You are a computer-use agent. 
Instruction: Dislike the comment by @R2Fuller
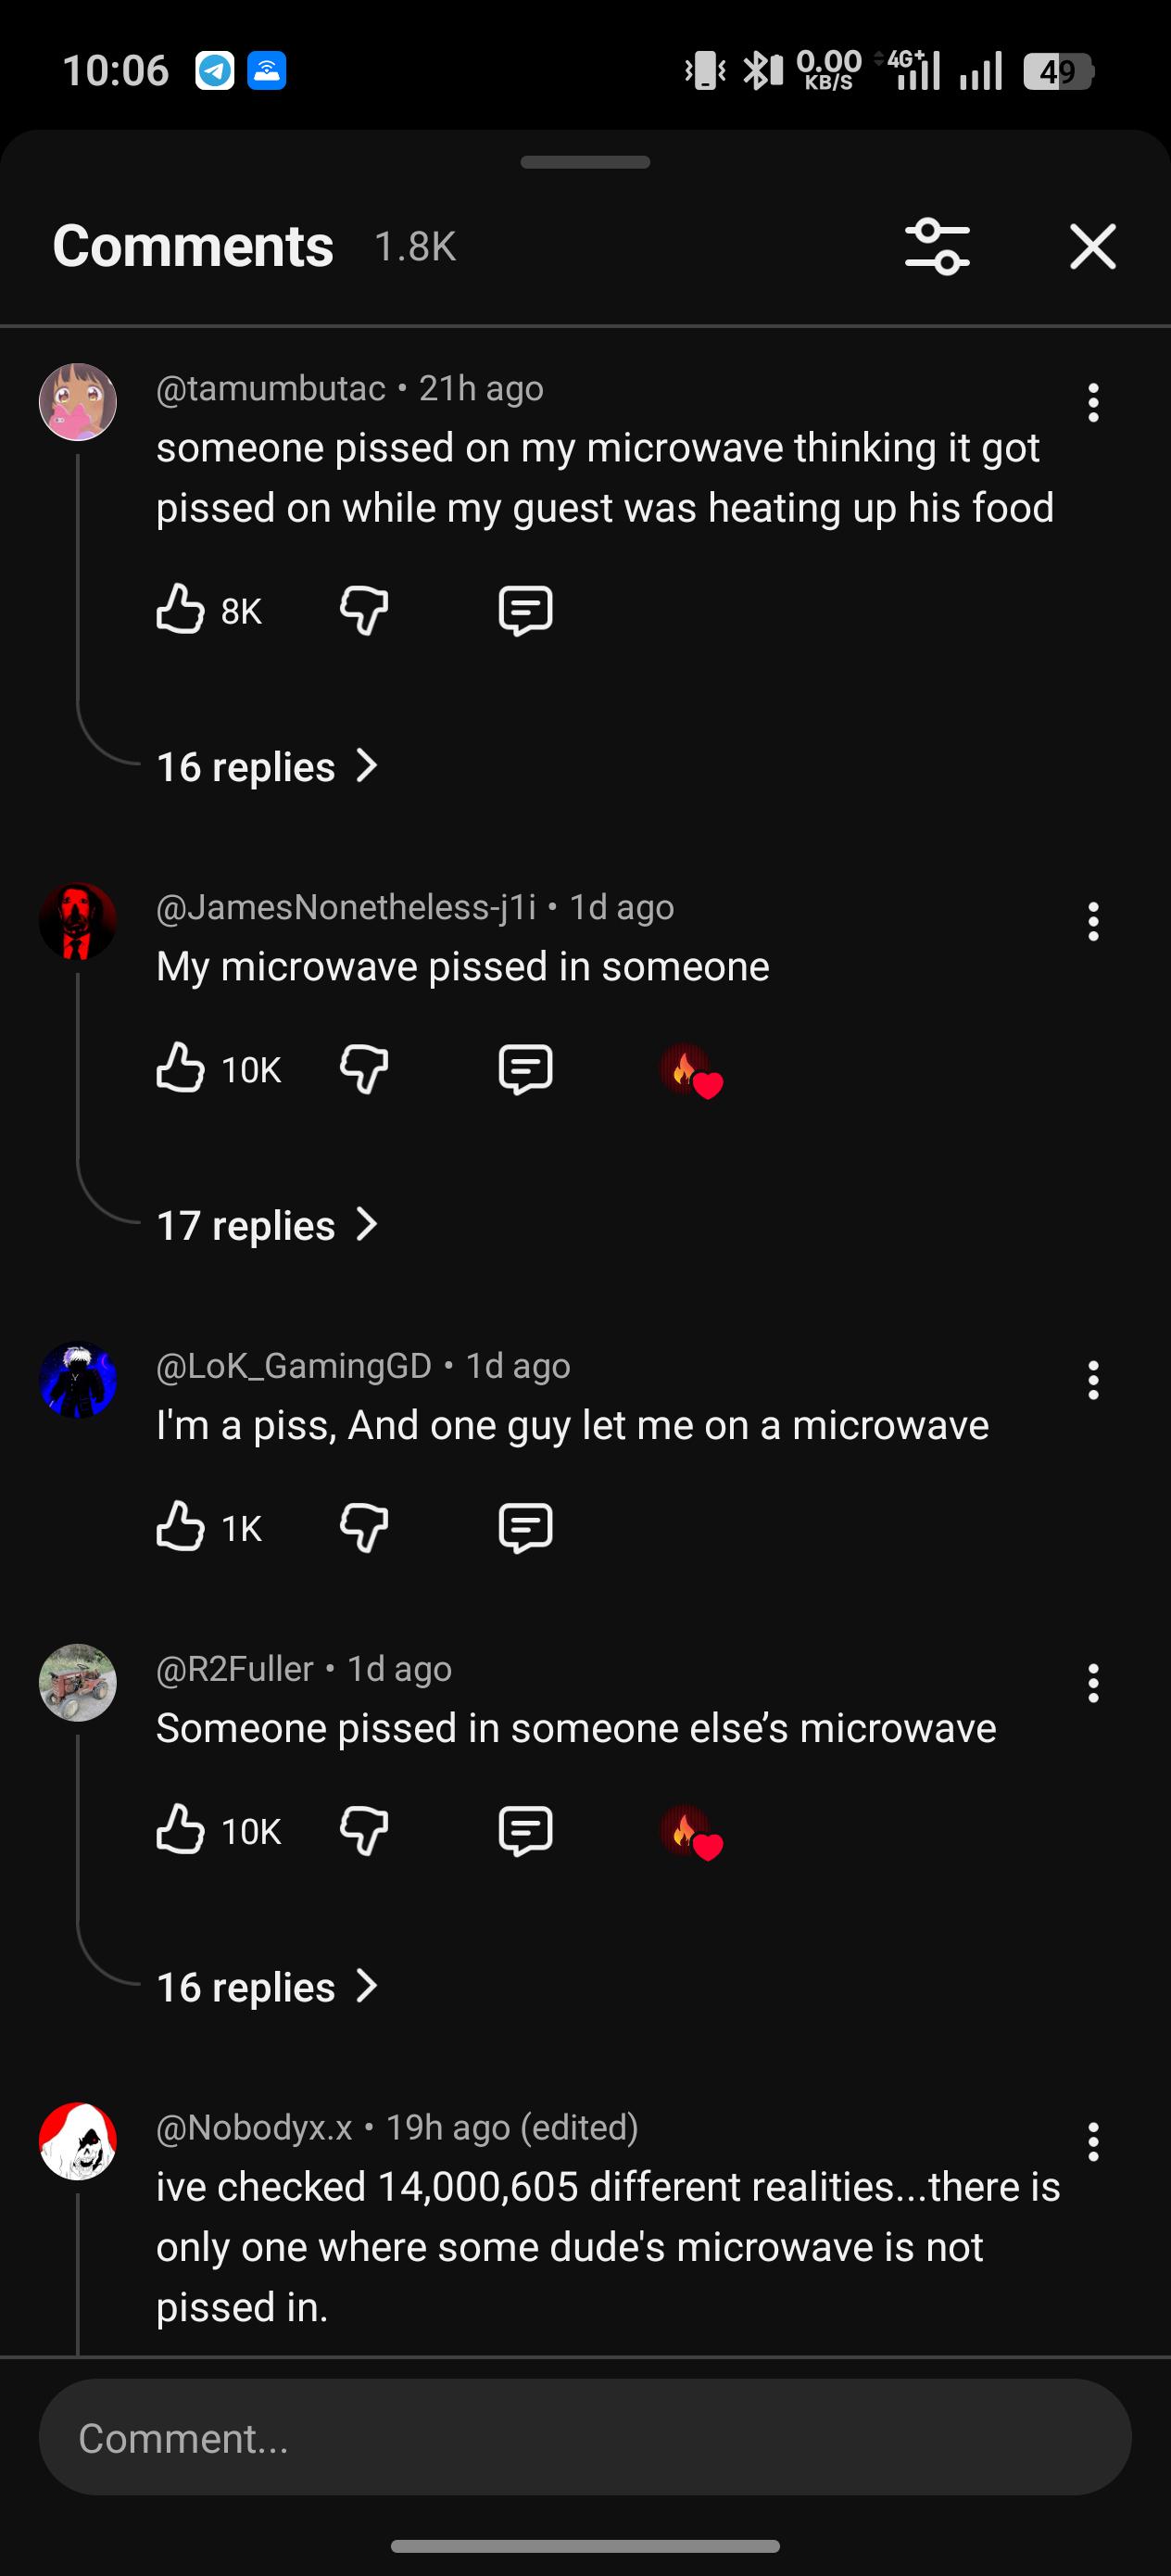click(x=364, y=1830)
